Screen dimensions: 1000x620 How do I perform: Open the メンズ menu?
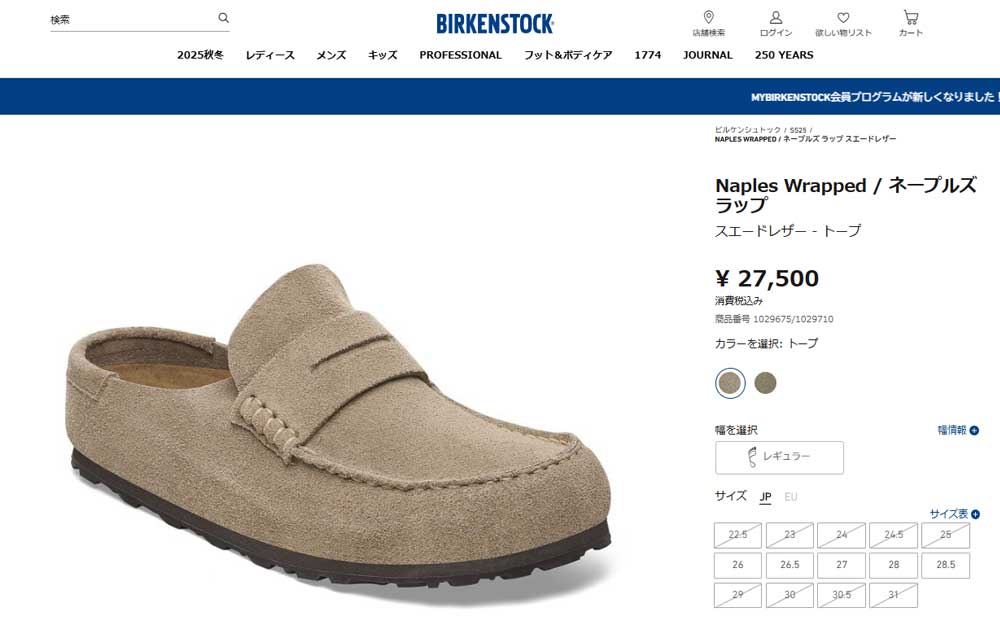tap(331, 55)
